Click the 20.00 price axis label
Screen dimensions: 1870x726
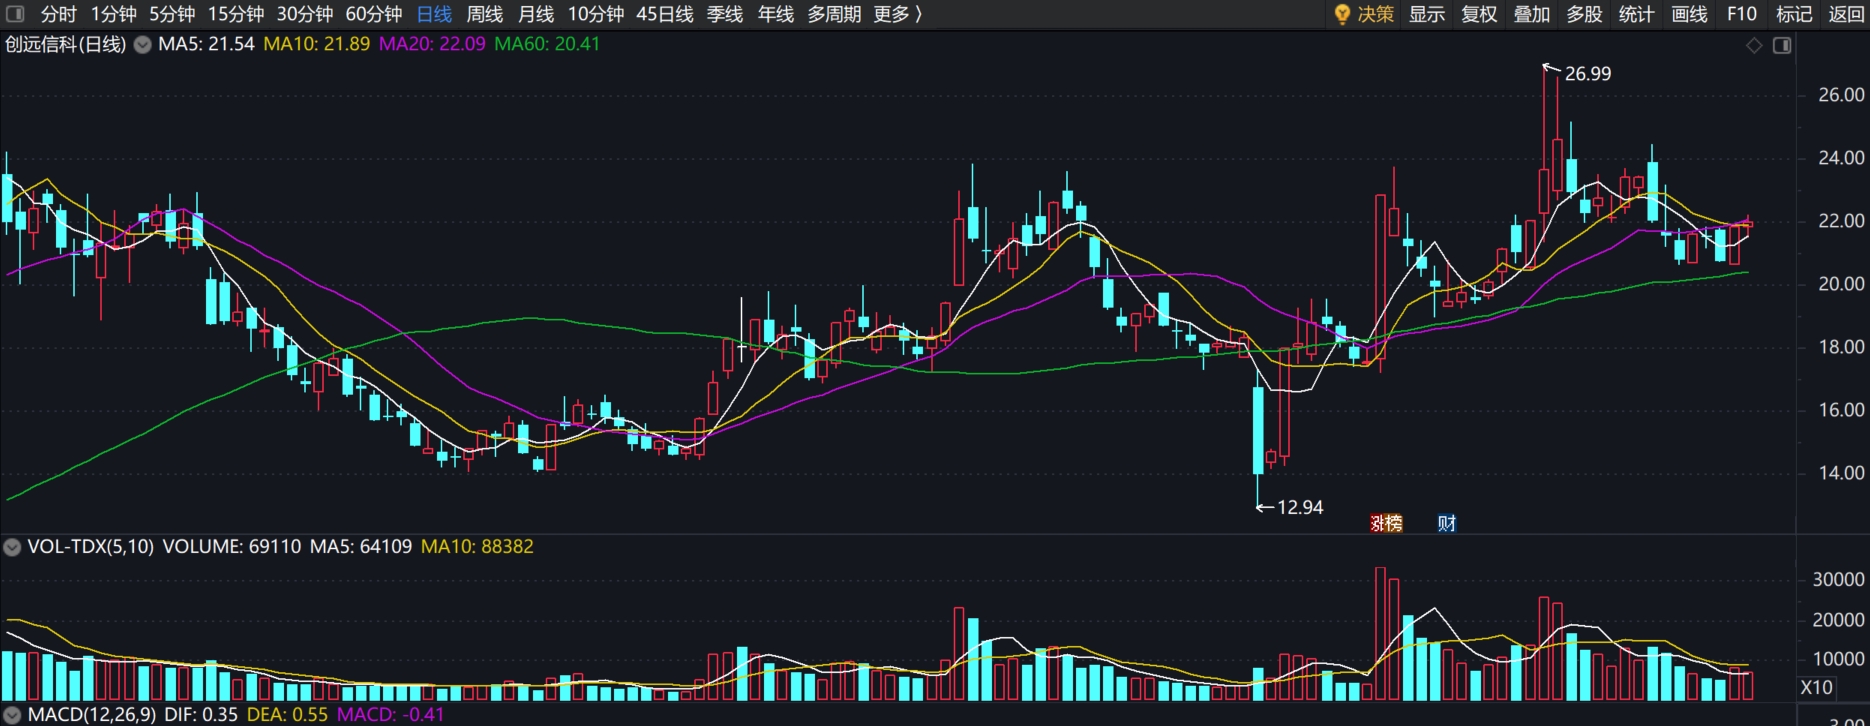click(1841, 284)
